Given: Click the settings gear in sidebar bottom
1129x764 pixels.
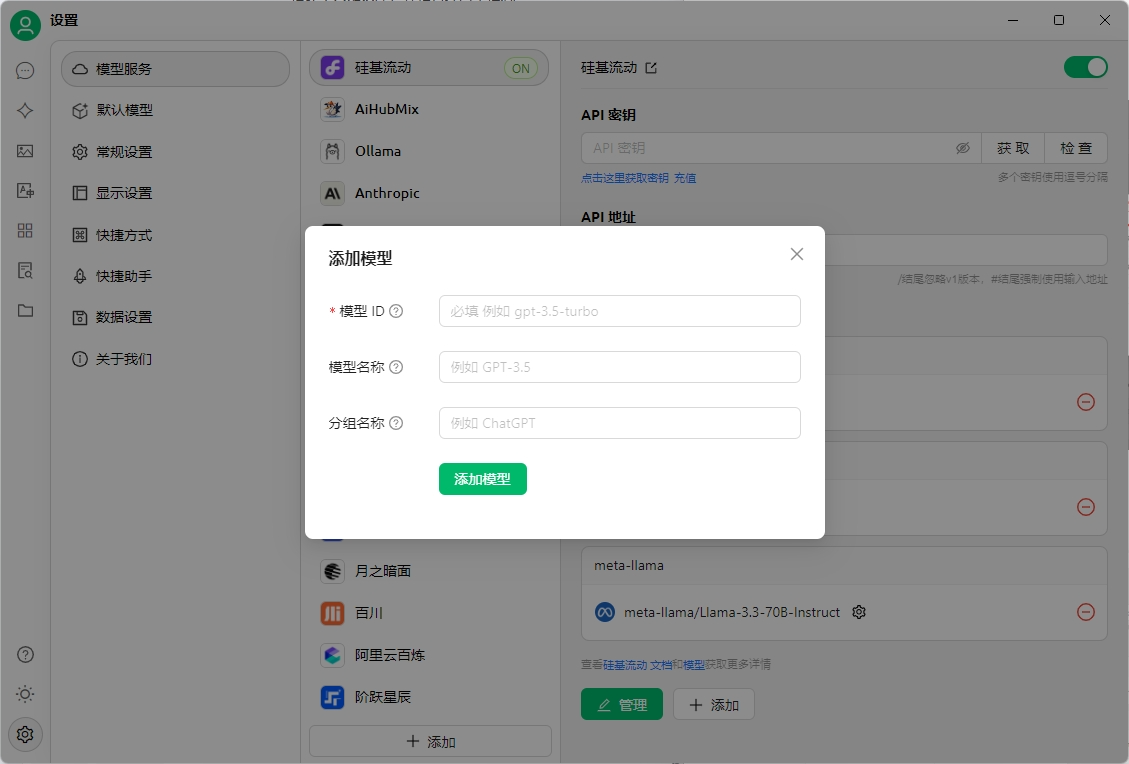Looking at the screenshot, I should pyautogui.click(x=25, y=734).
